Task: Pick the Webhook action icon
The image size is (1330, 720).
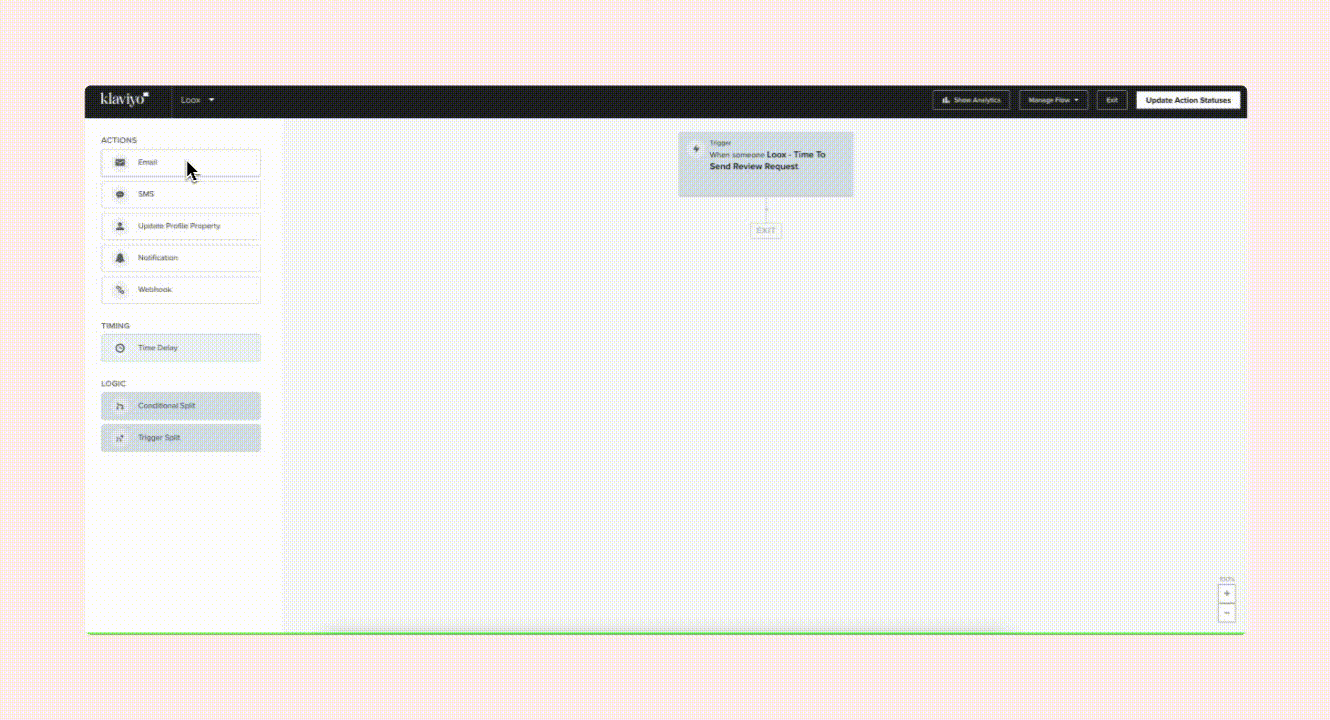Action: coord(120,290)
